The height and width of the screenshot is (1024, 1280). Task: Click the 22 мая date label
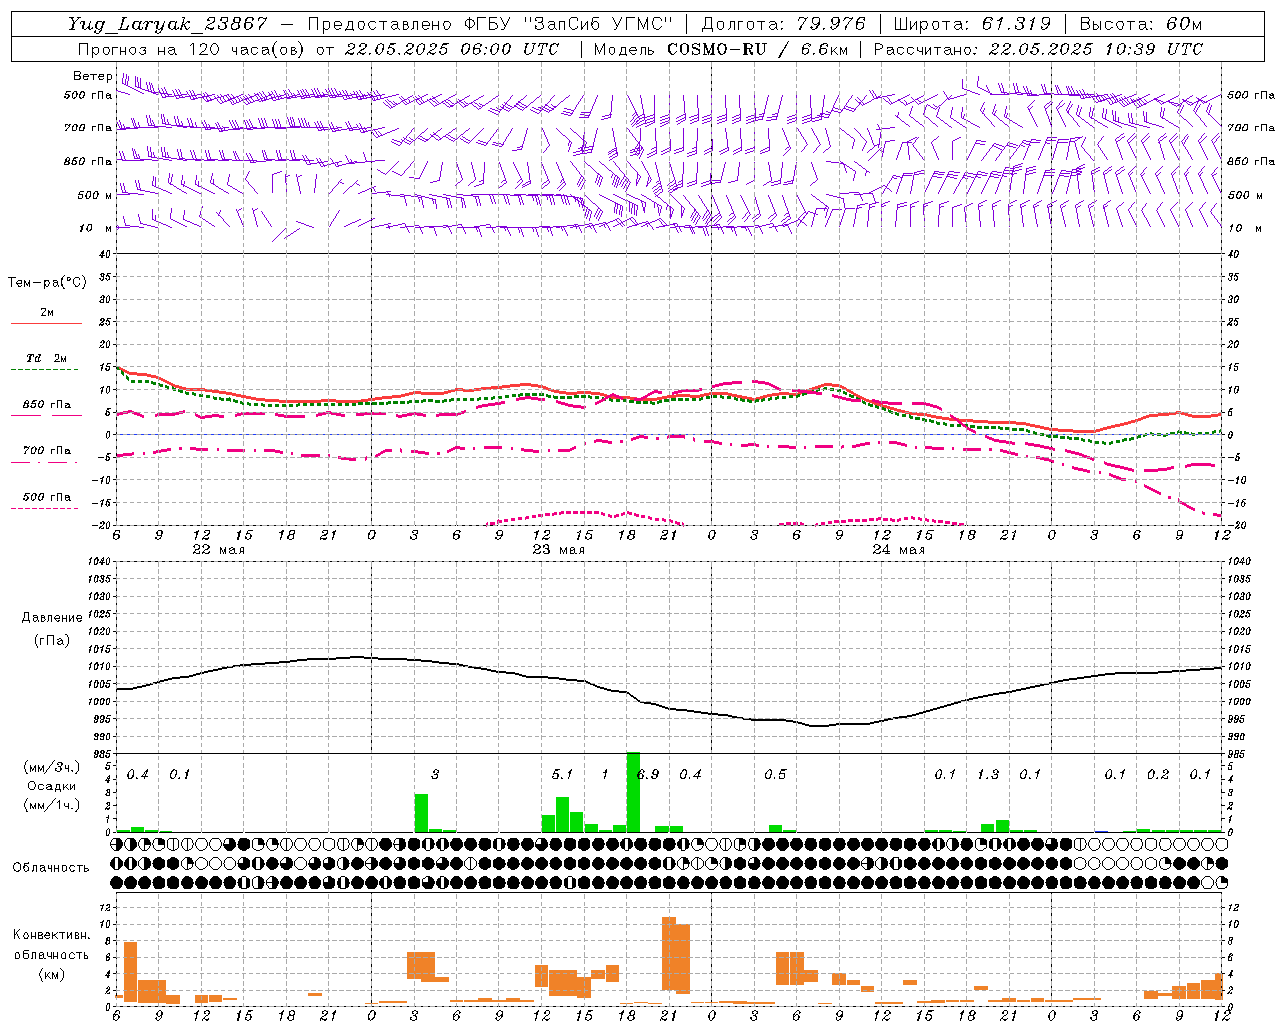coord(218,549)
